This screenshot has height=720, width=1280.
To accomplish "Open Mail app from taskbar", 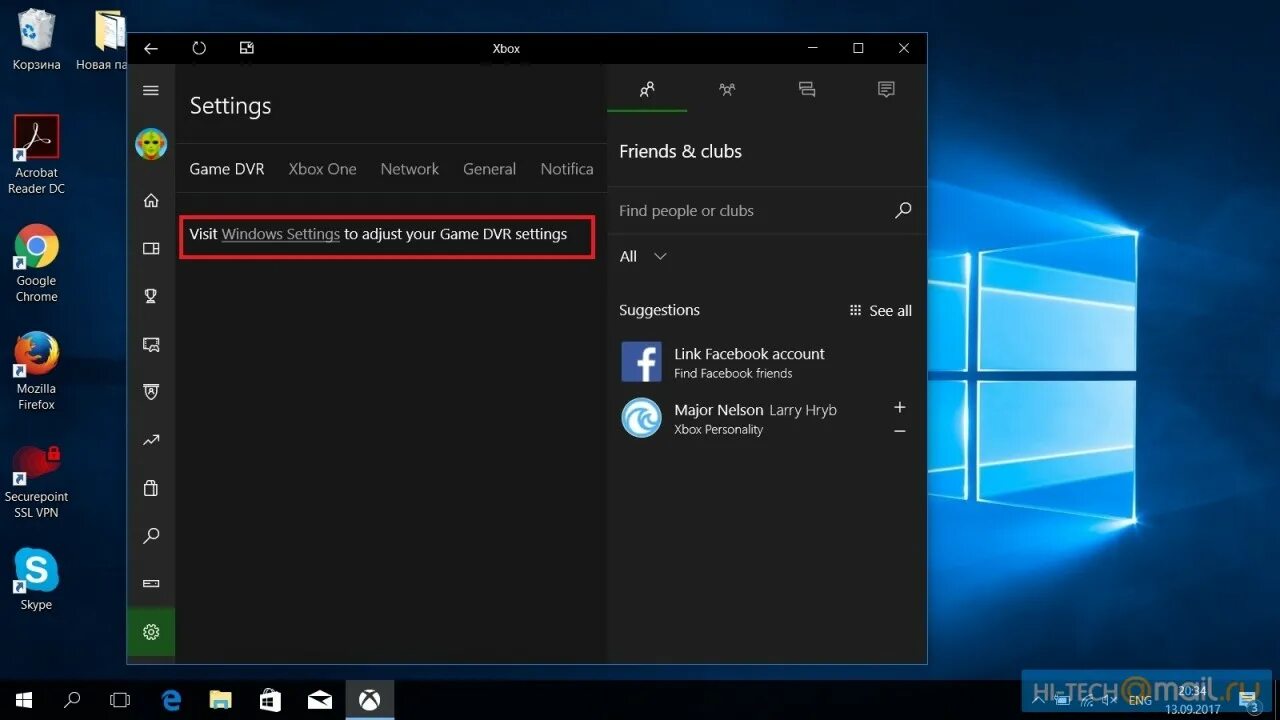I will (x=320, y=700).
